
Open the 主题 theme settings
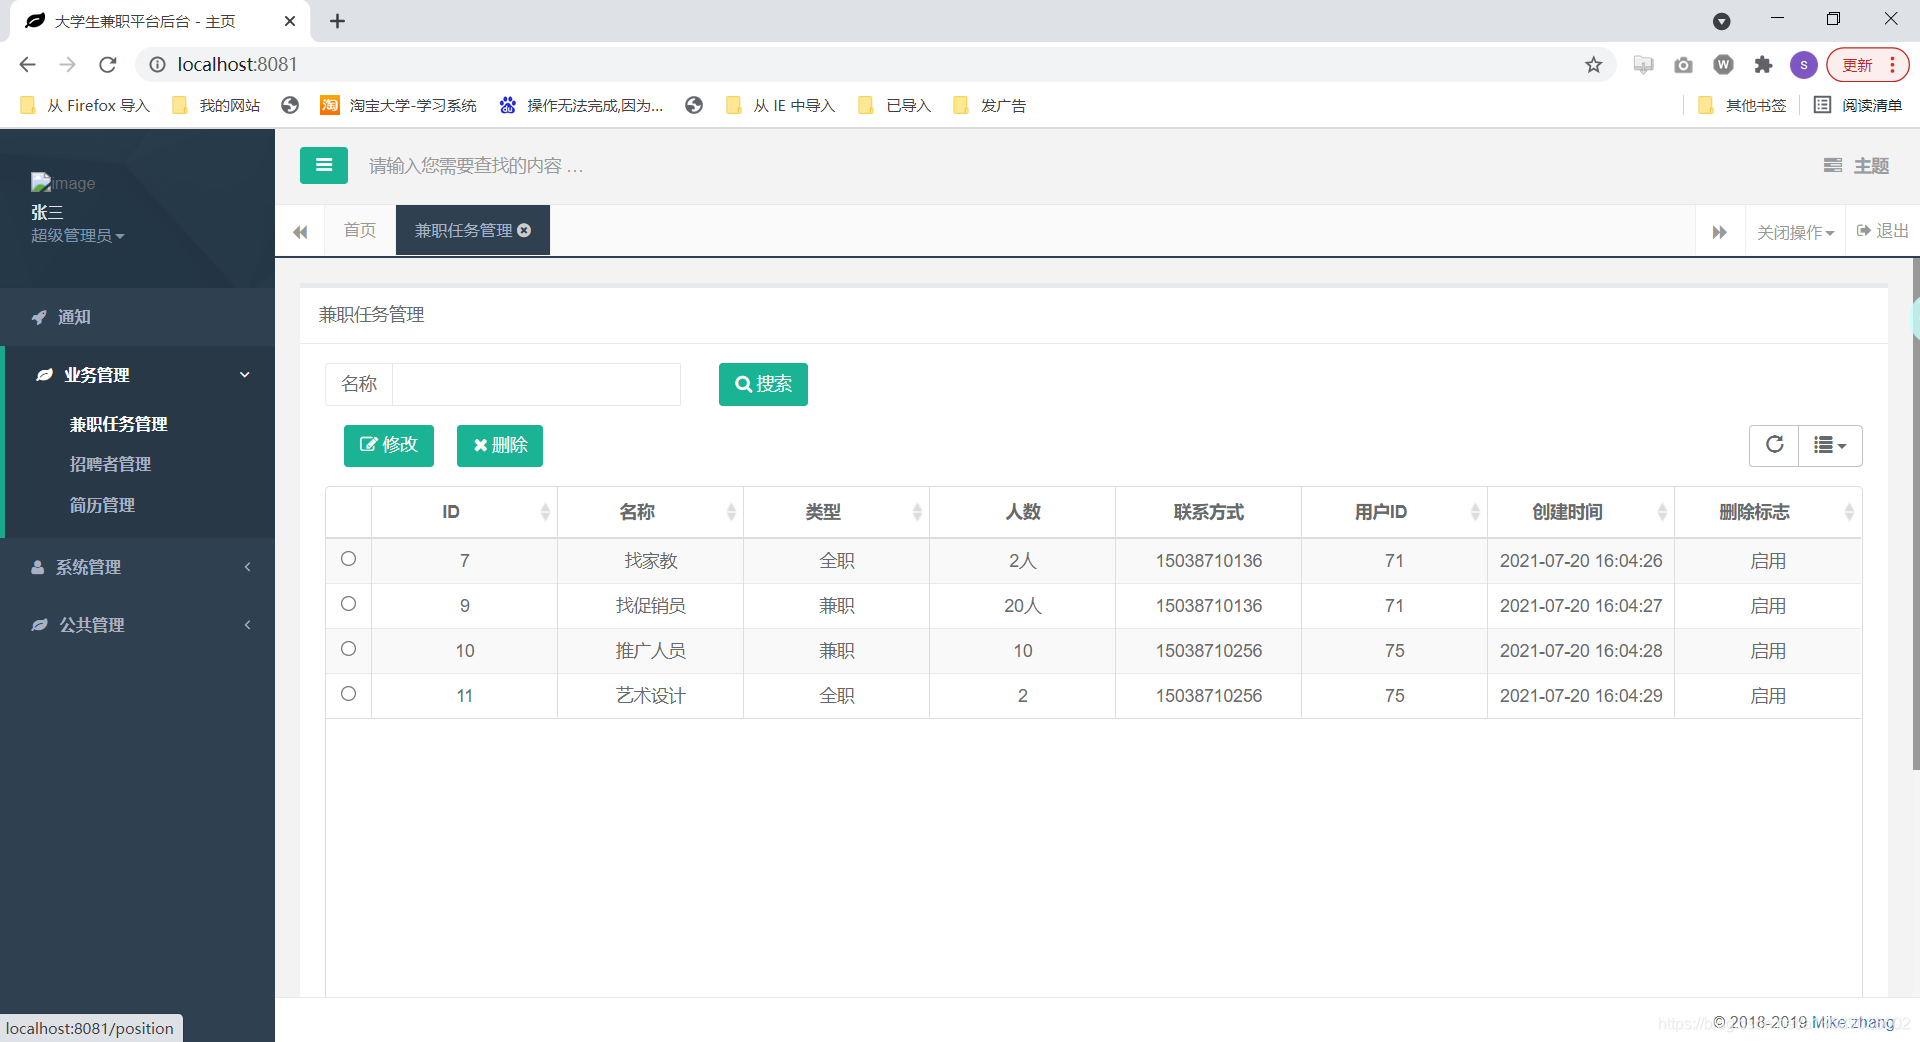[x=1856, y=166]
